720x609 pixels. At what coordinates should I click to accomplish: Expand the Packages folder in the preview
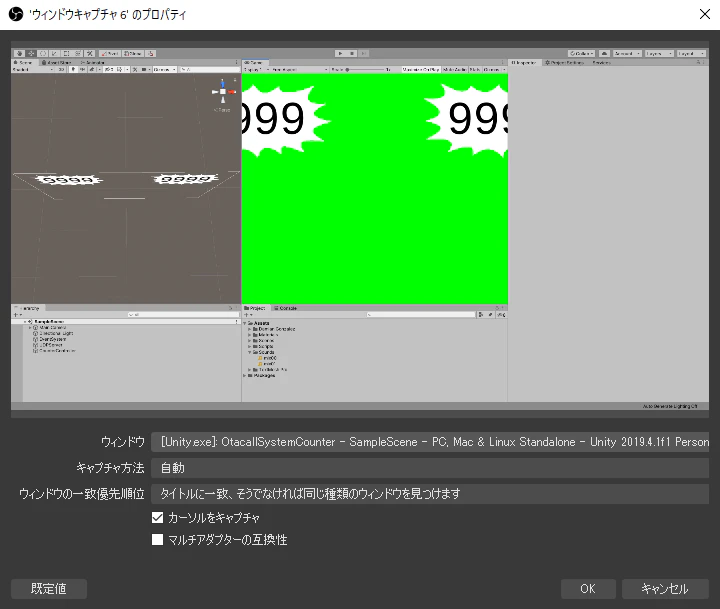[x=244, y=375]
